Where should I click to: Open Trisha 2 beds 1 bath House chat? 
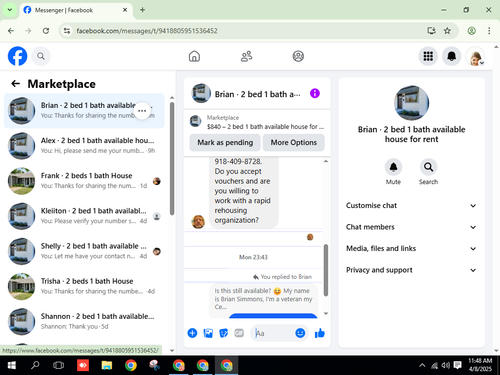coord(84,286)
